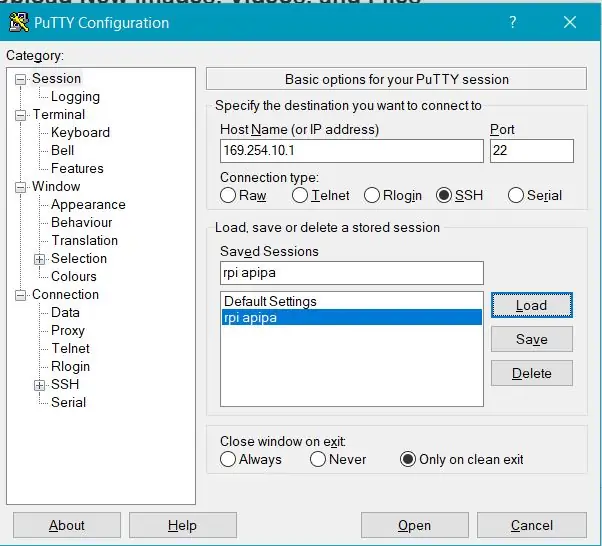Select the Telnet connection type radio button

pyautogui.click(x=299, y=195)
